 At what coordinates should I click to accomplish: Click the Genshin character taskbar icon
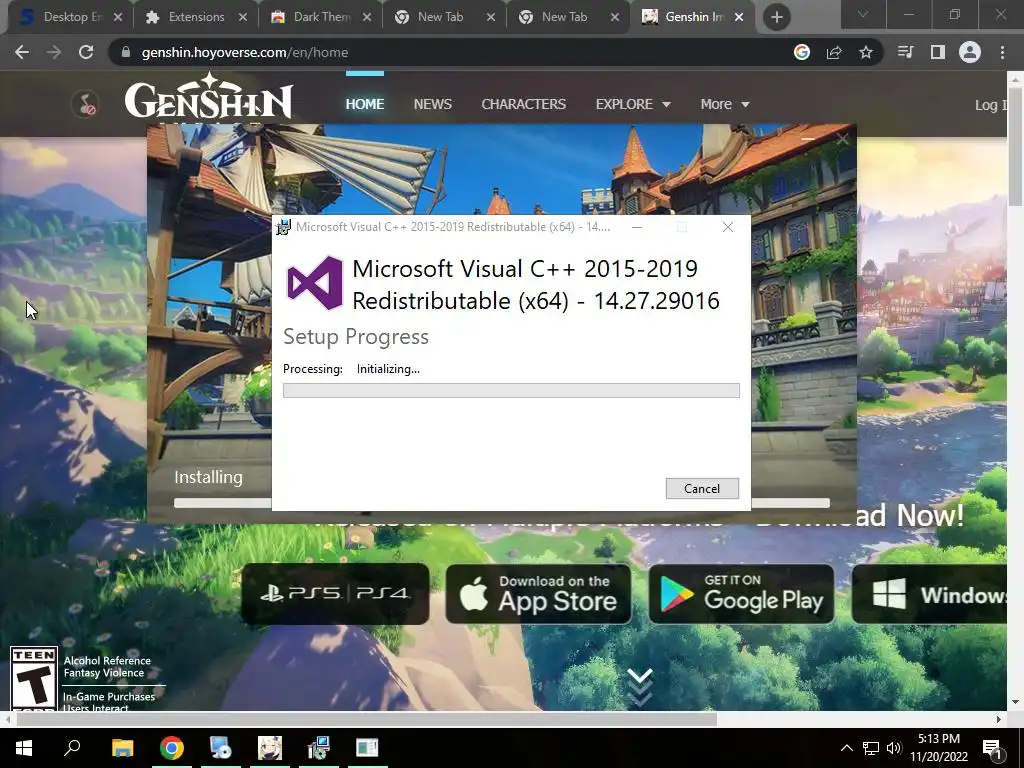[x=270, y=748]
